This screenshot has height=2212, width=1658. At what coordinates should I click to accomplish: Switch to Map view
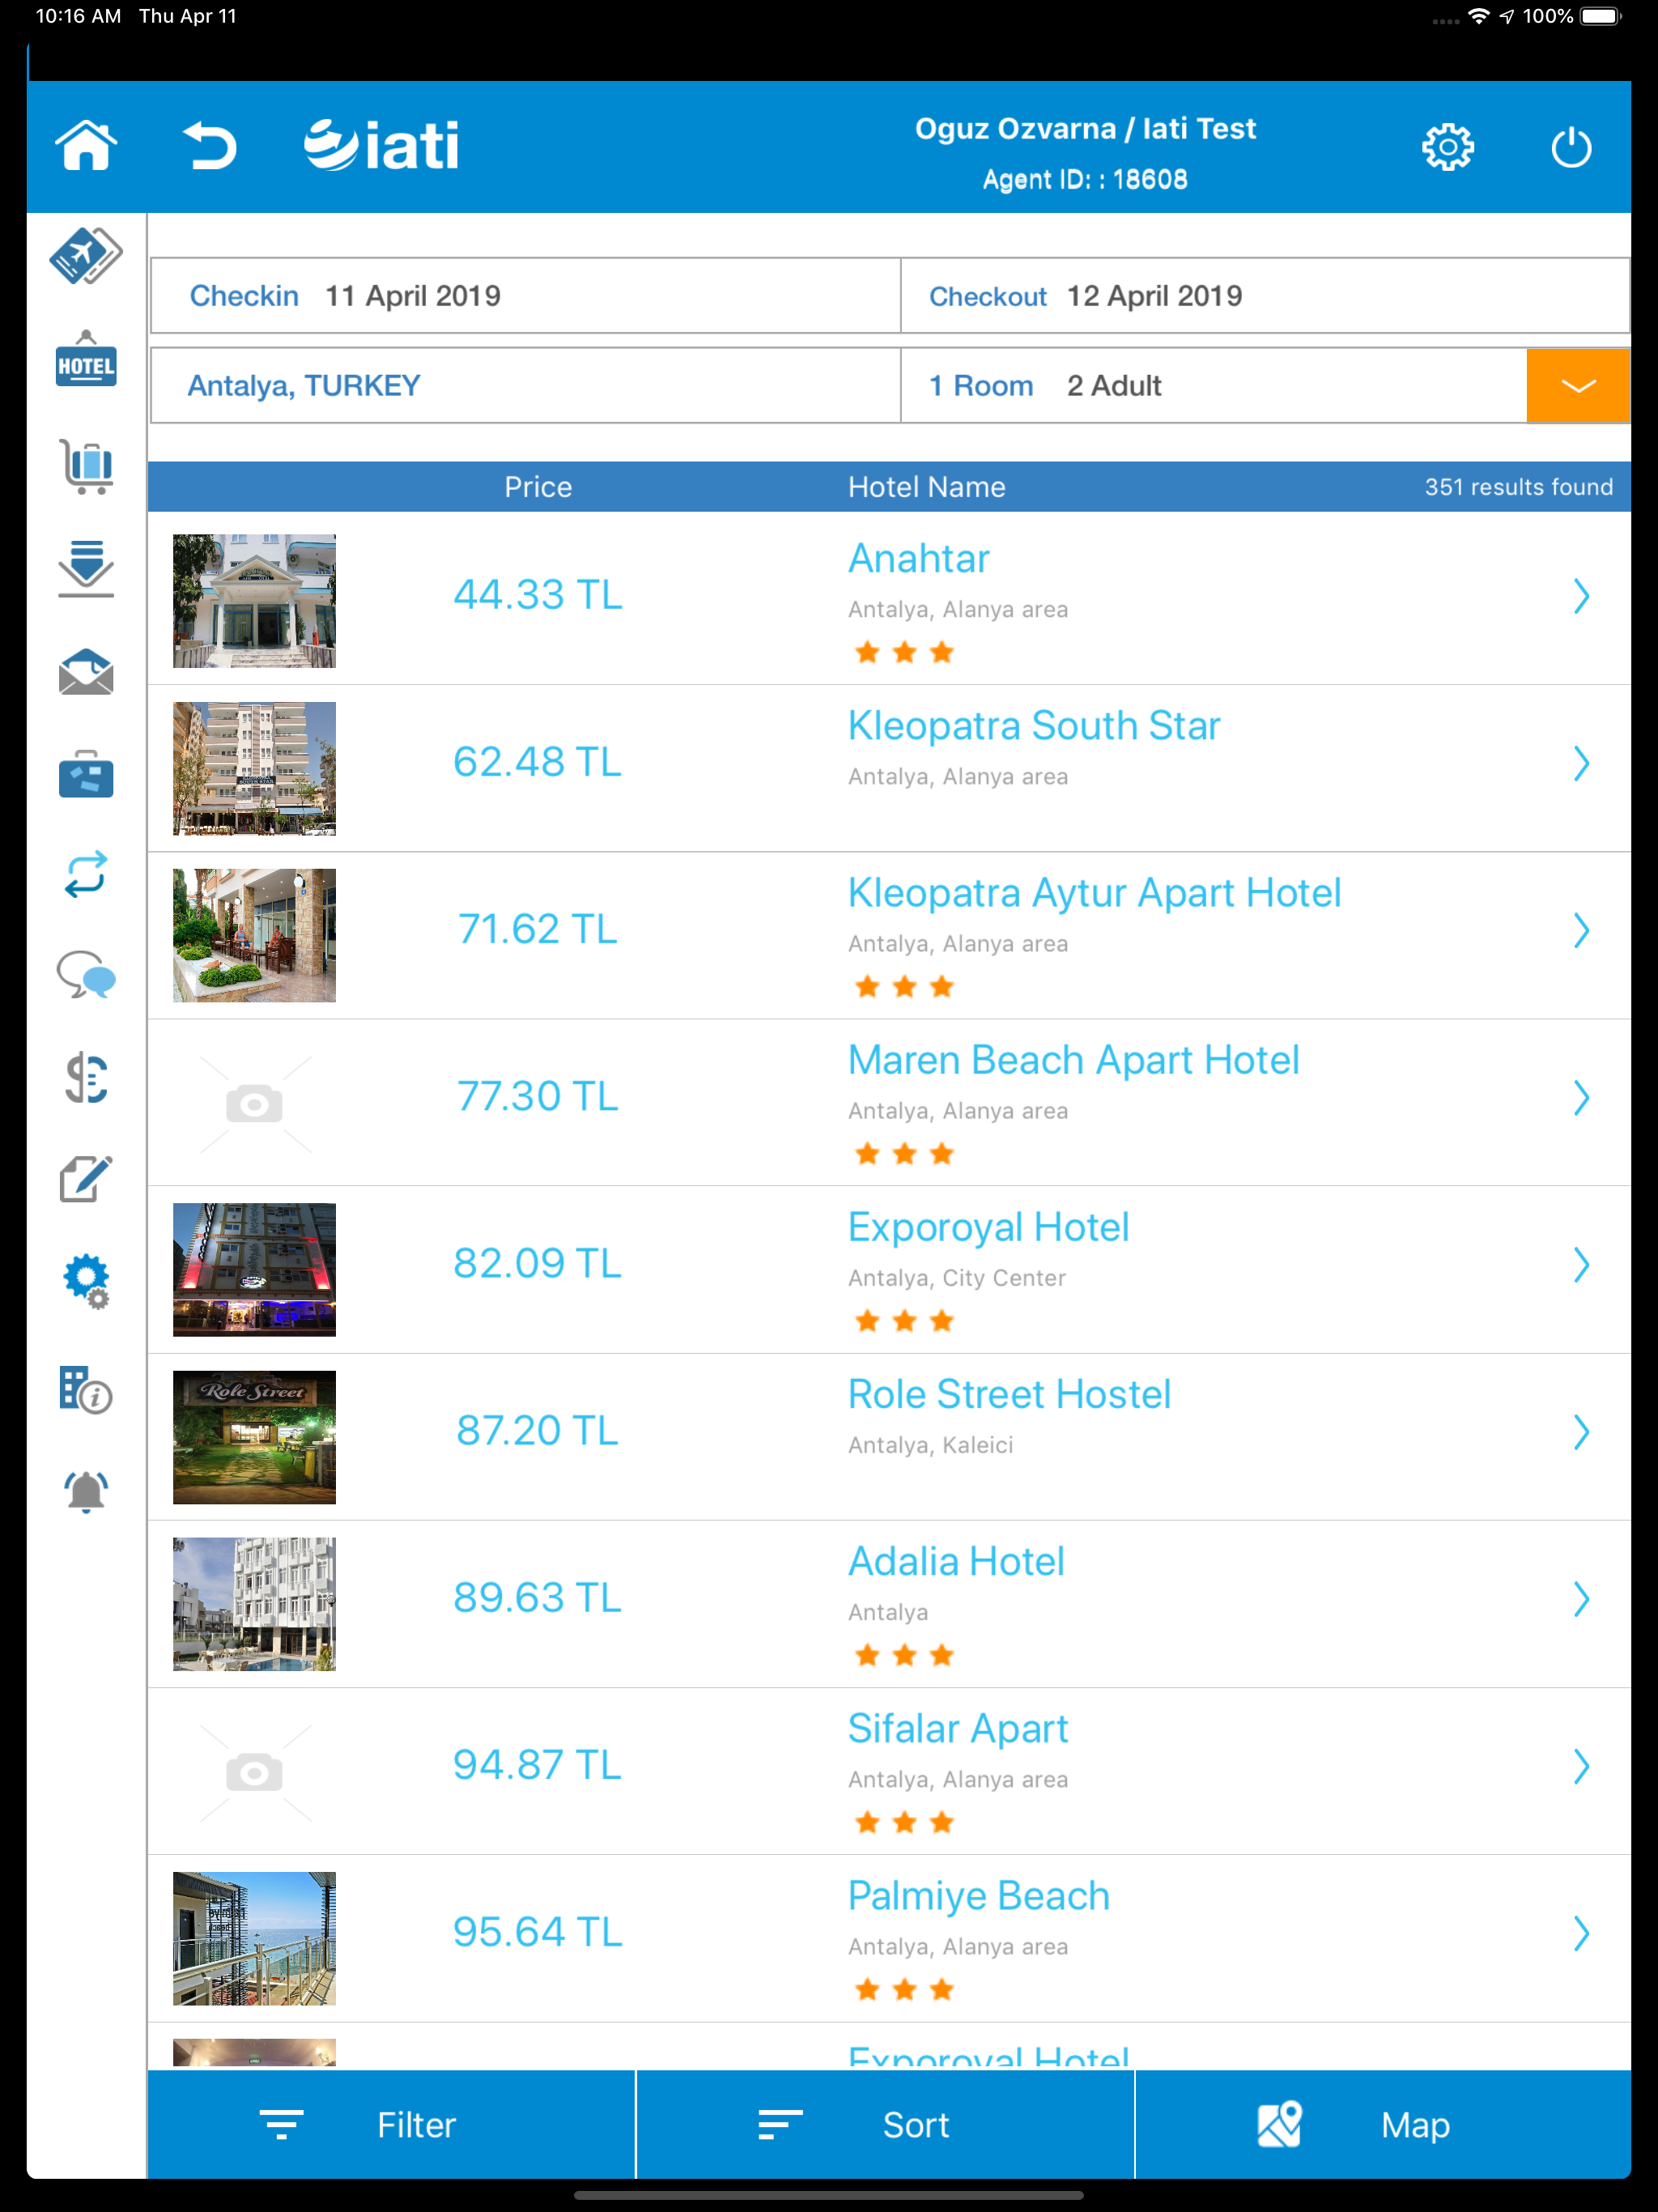point(1383,2124)
